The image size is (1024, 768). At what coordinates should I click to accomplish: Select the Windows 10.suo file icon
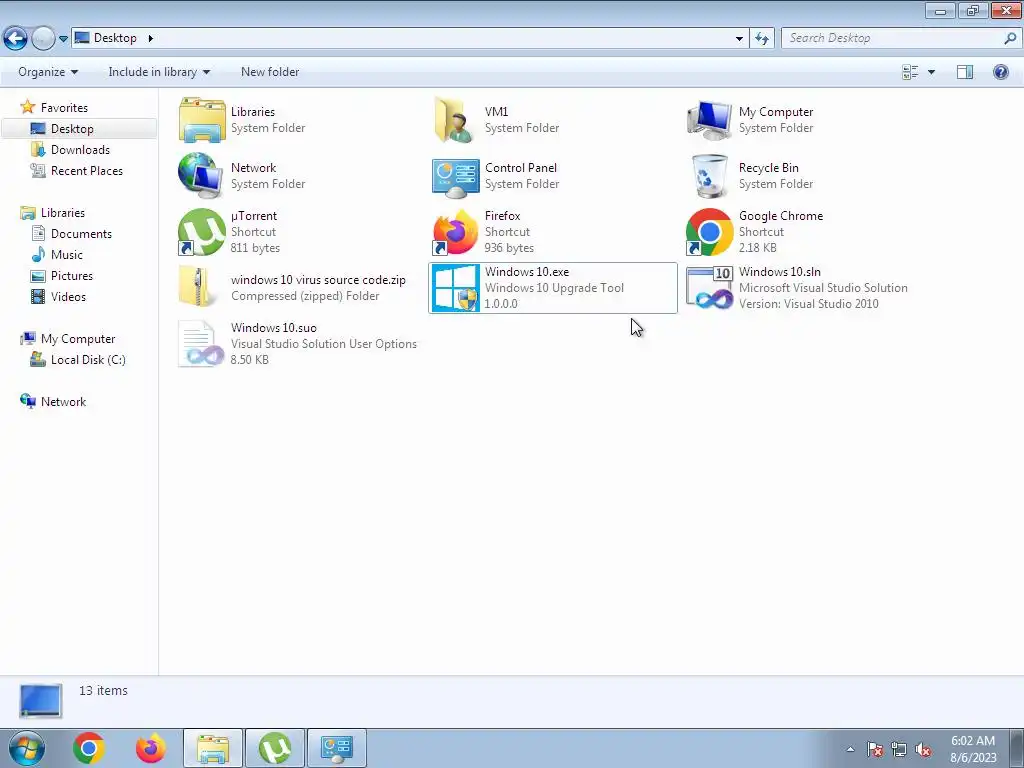click(201, 344)
